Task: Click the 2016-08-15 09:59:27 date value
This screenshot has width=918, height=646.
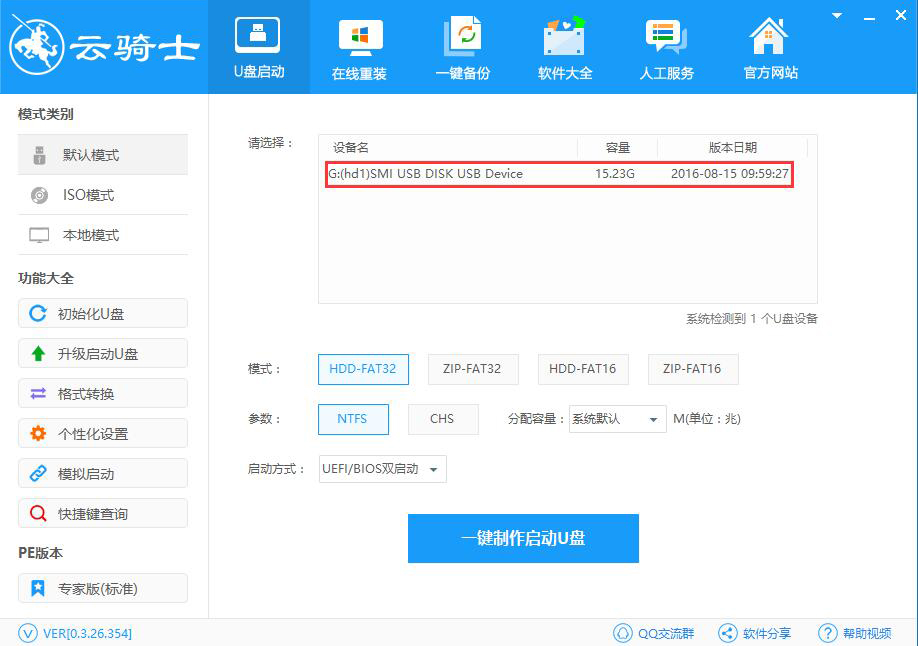Action: pos(729,174)
